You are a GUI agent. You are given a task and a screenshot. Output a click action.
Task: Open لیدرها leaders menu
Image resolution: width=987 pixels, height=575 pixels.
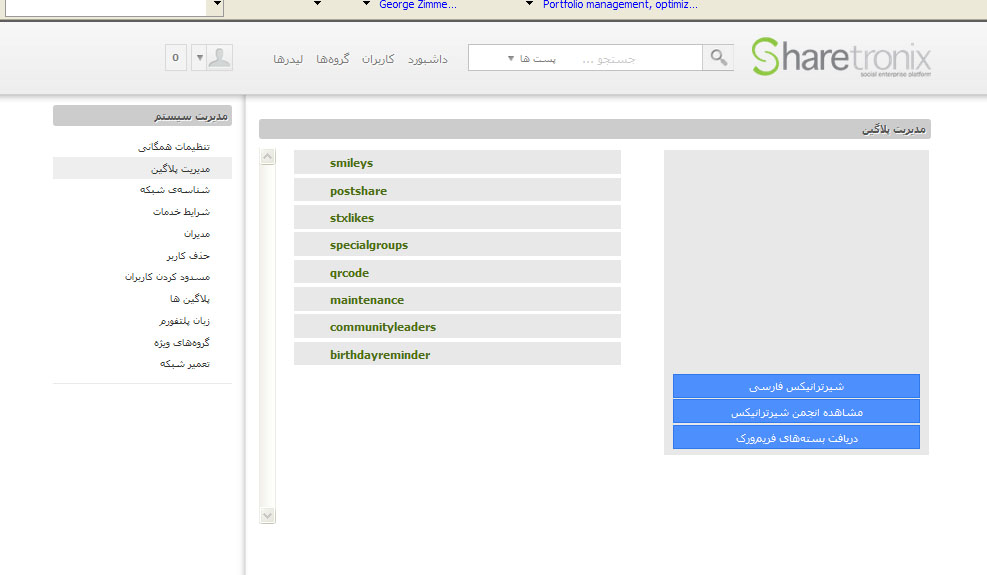(288, 59)
